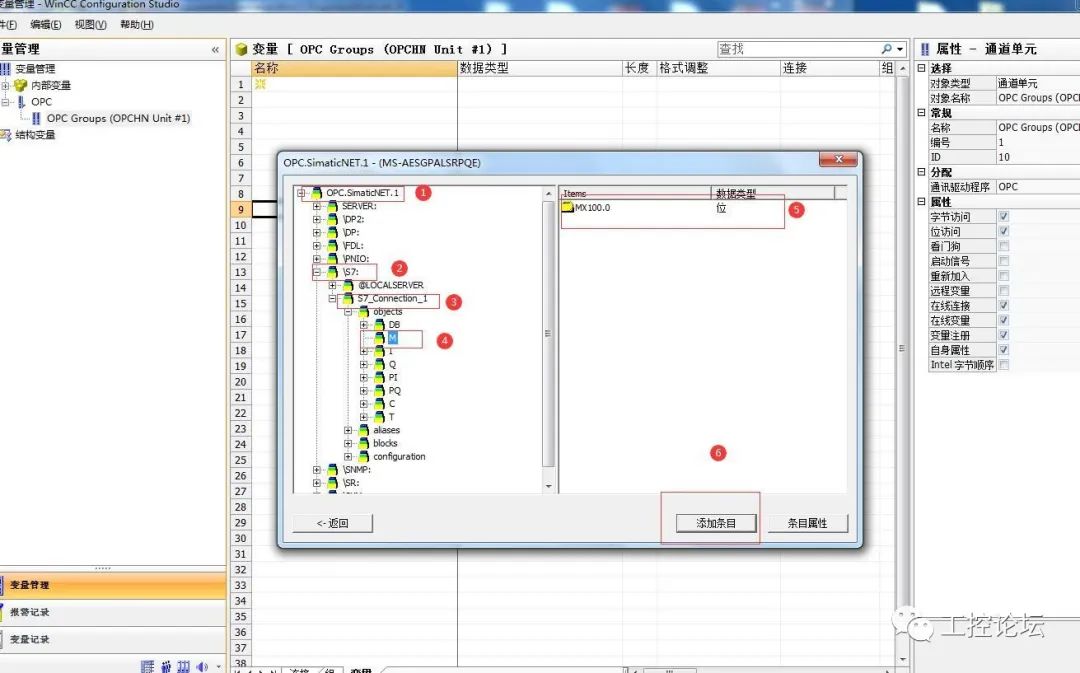Screen dimensions: 1080x673
Task: Toggle the 在线连接 checkbox
Action: (x=1004, y=305)
